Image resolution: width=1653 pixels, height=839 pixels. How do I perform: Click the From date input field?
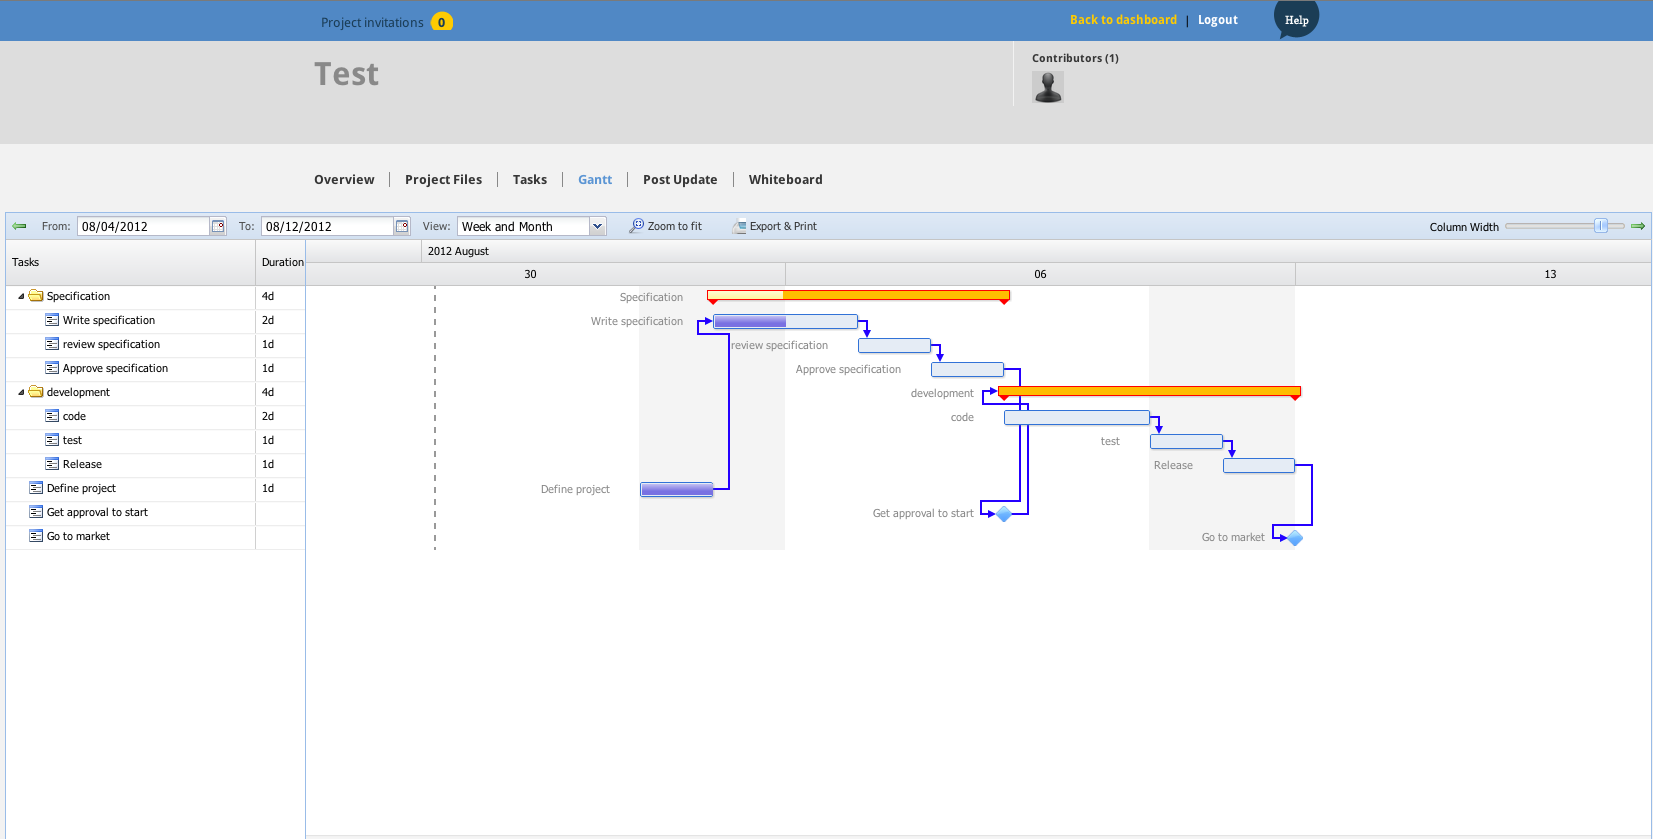144,226
